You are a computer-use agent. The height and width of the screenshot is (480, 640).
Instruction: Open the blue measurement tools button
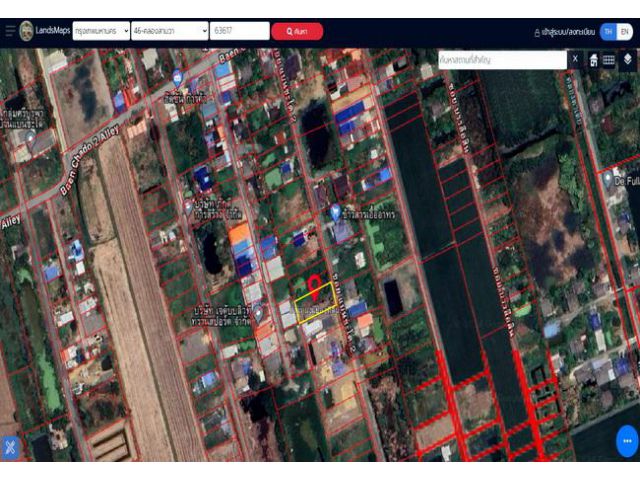pos(11,447)
